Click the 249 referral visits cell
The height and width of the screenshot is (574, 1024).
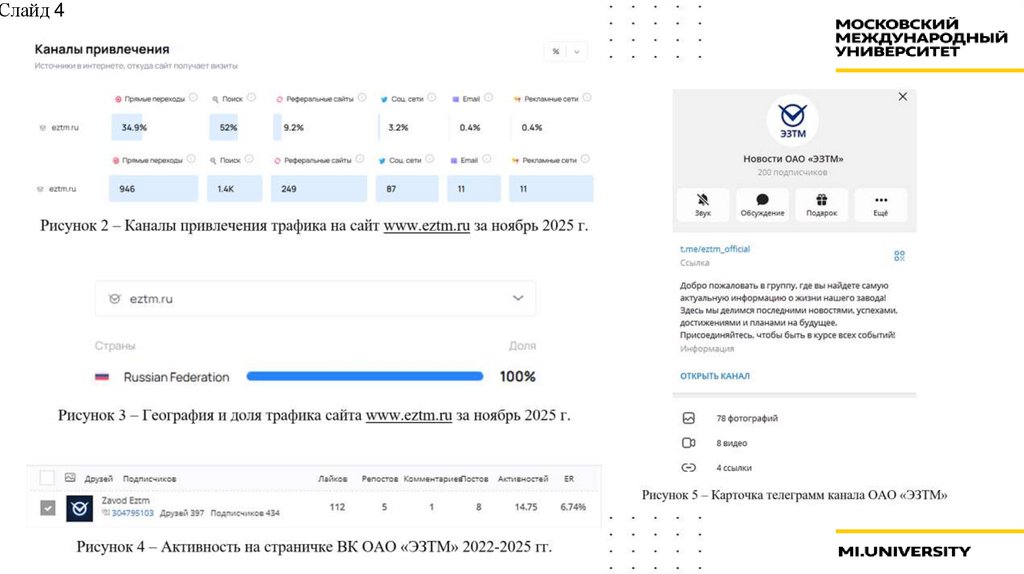(x=319, y=189)
